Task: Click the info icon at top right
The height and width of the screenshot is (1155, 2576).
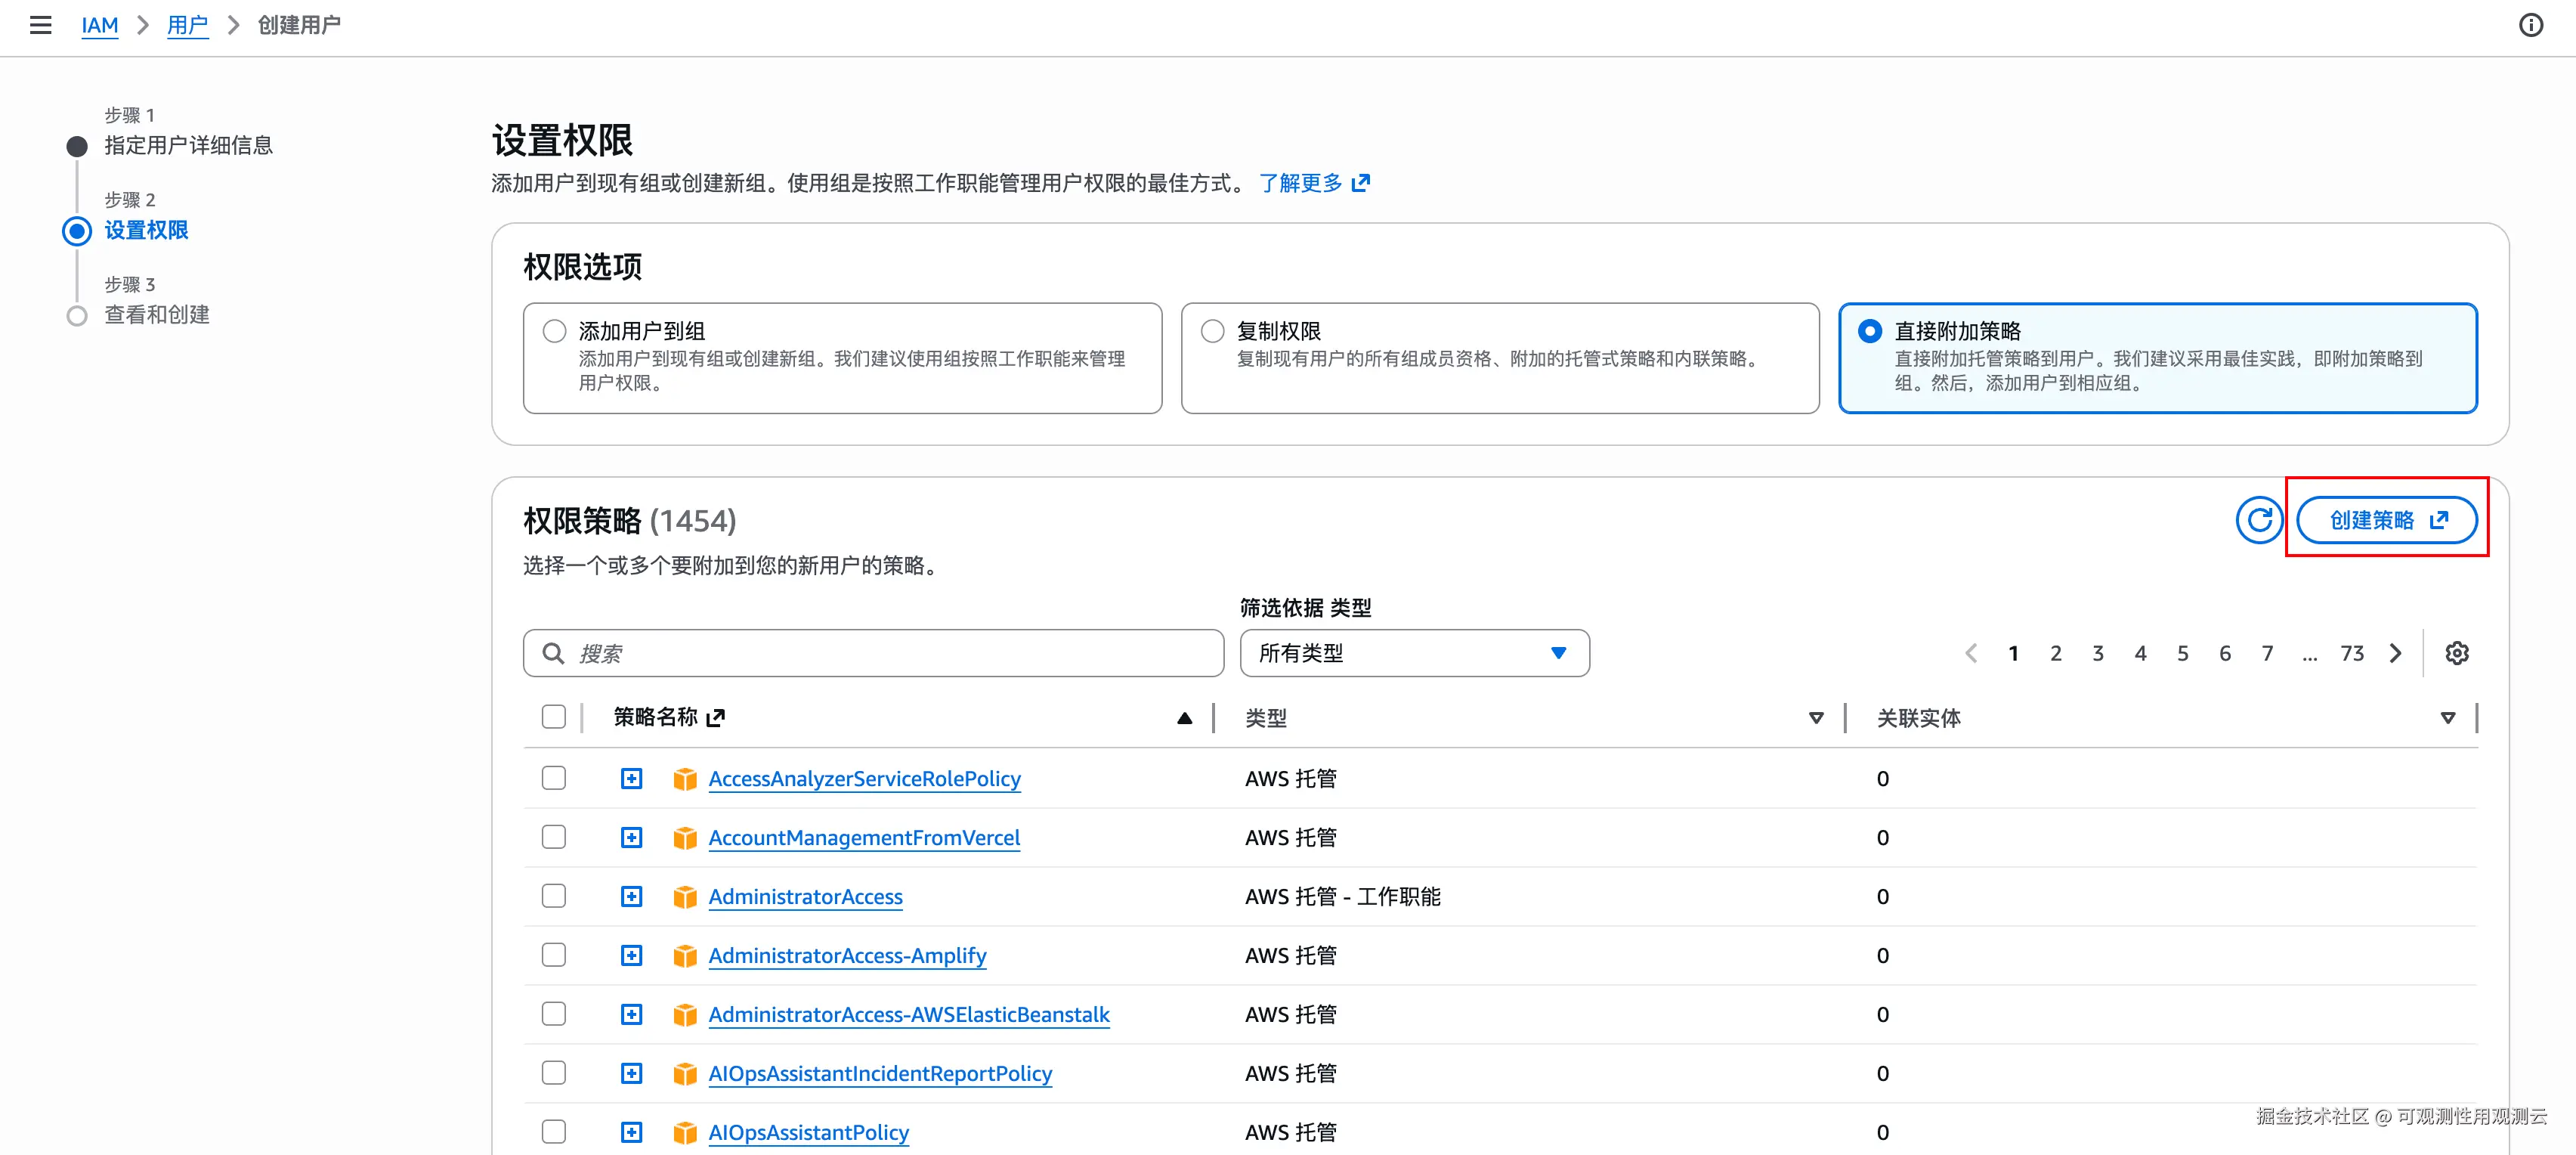Action: [x=2530, y=25]
